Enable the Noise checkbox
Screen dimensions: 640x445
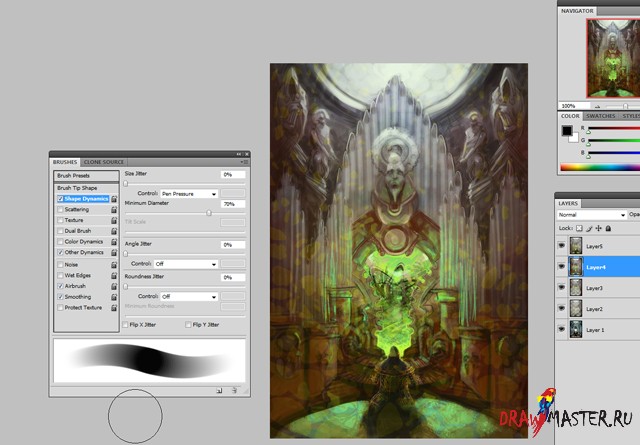(x=60, y=265)
